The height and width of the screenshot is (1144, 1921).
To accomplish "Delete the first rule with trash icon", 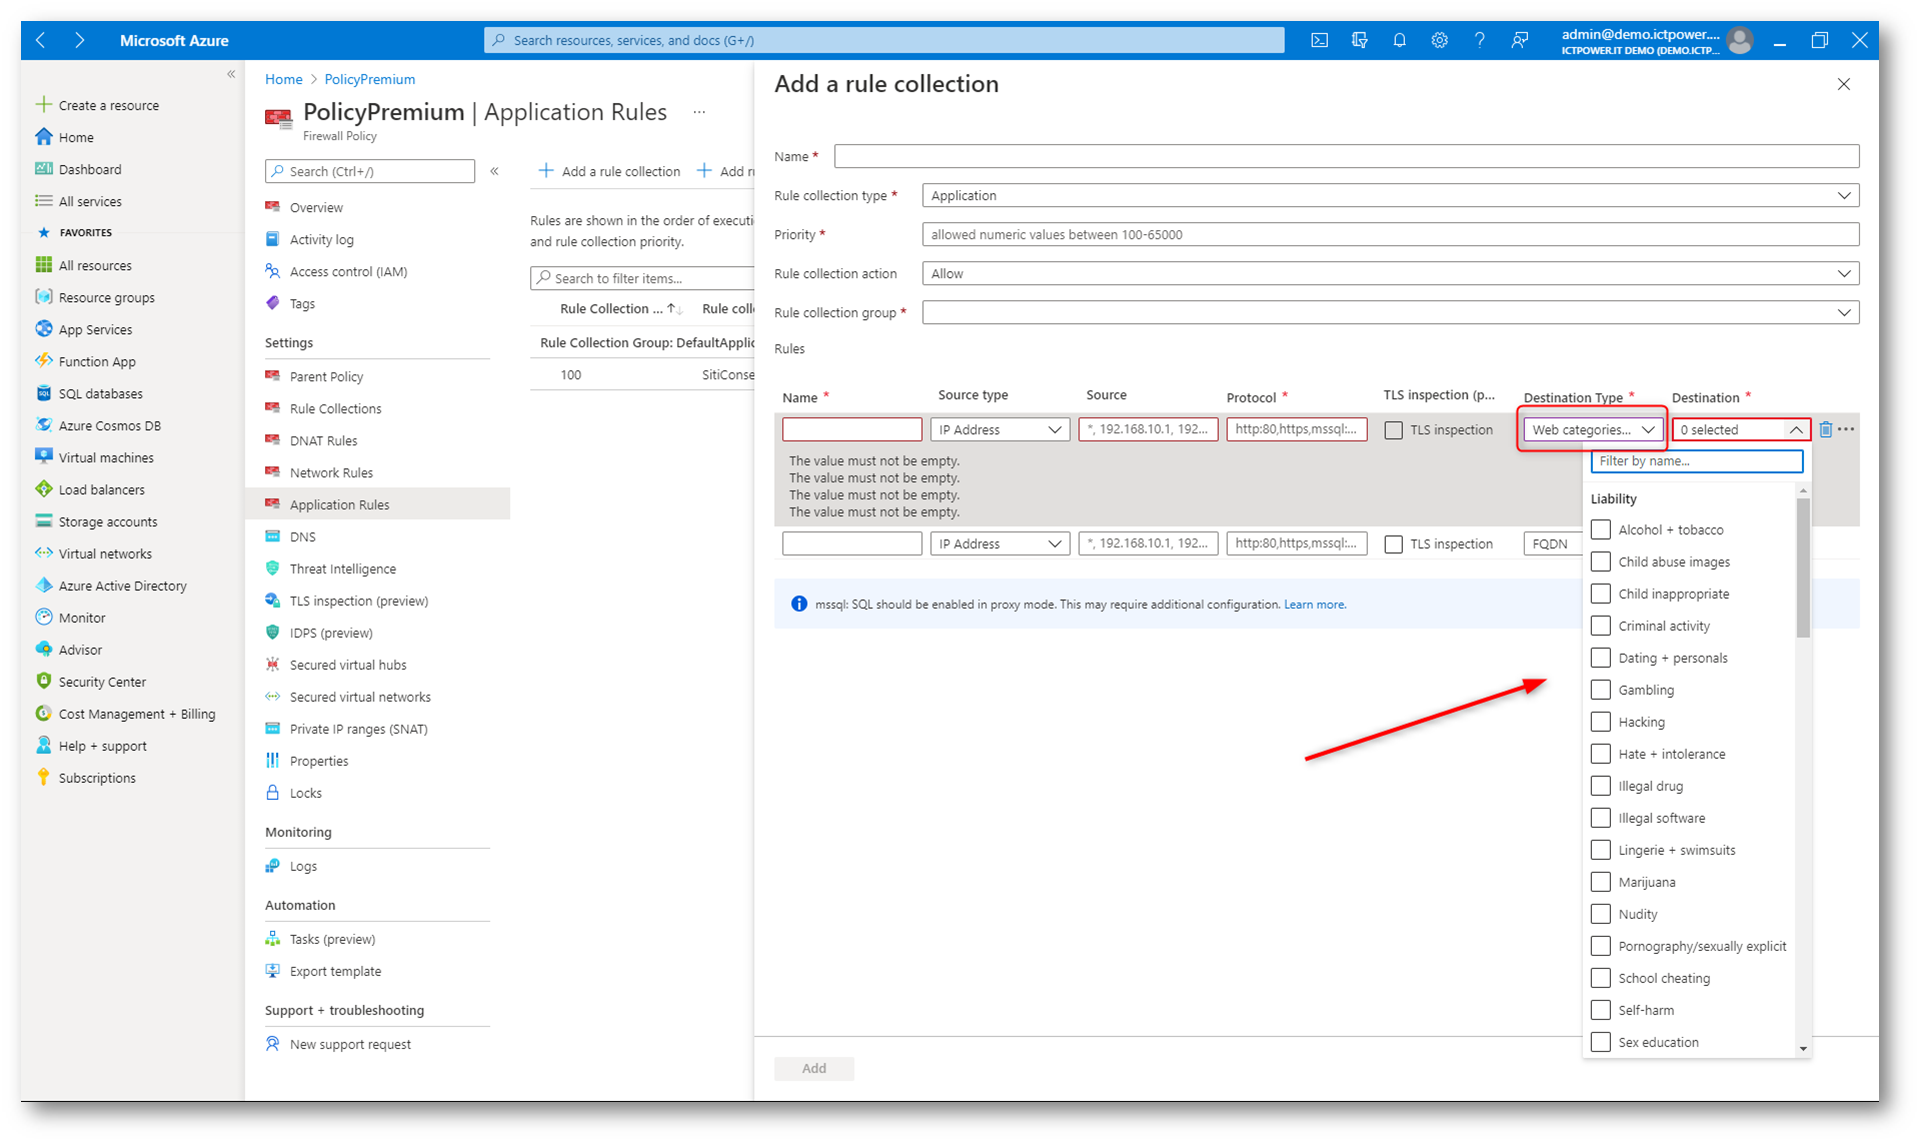I will pyautogui.click(x=1825, y=429).
